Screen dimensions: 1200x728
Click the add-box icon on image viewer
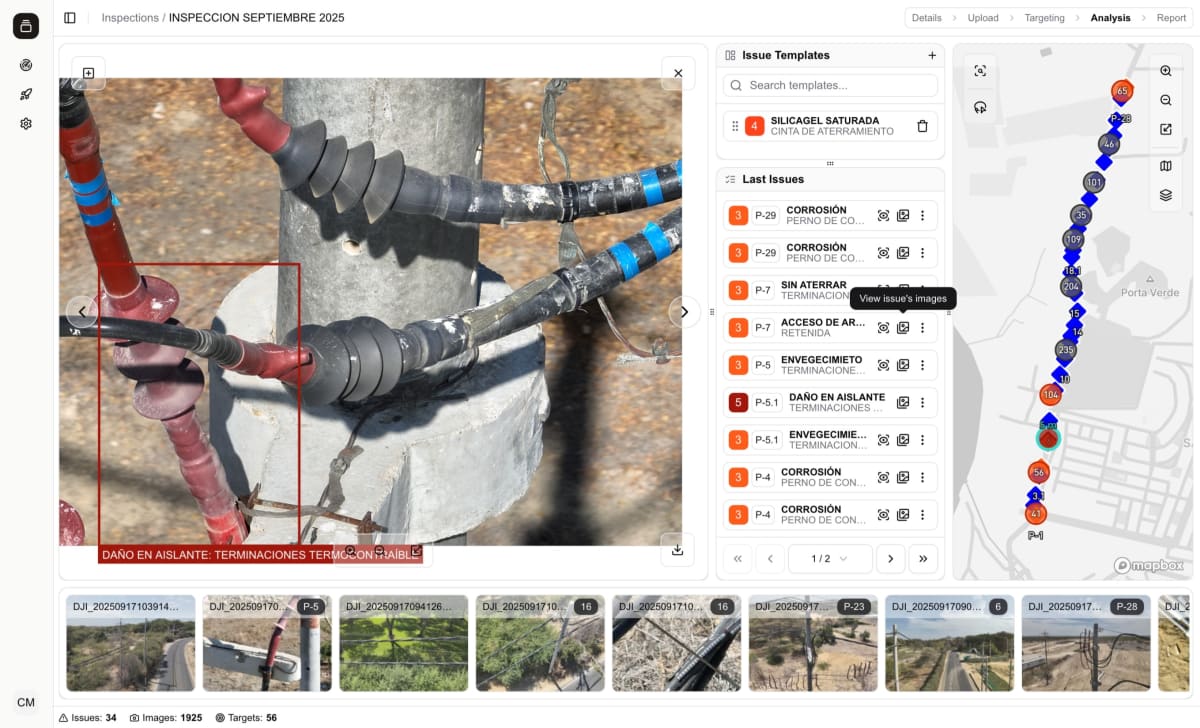click(88, 73)
